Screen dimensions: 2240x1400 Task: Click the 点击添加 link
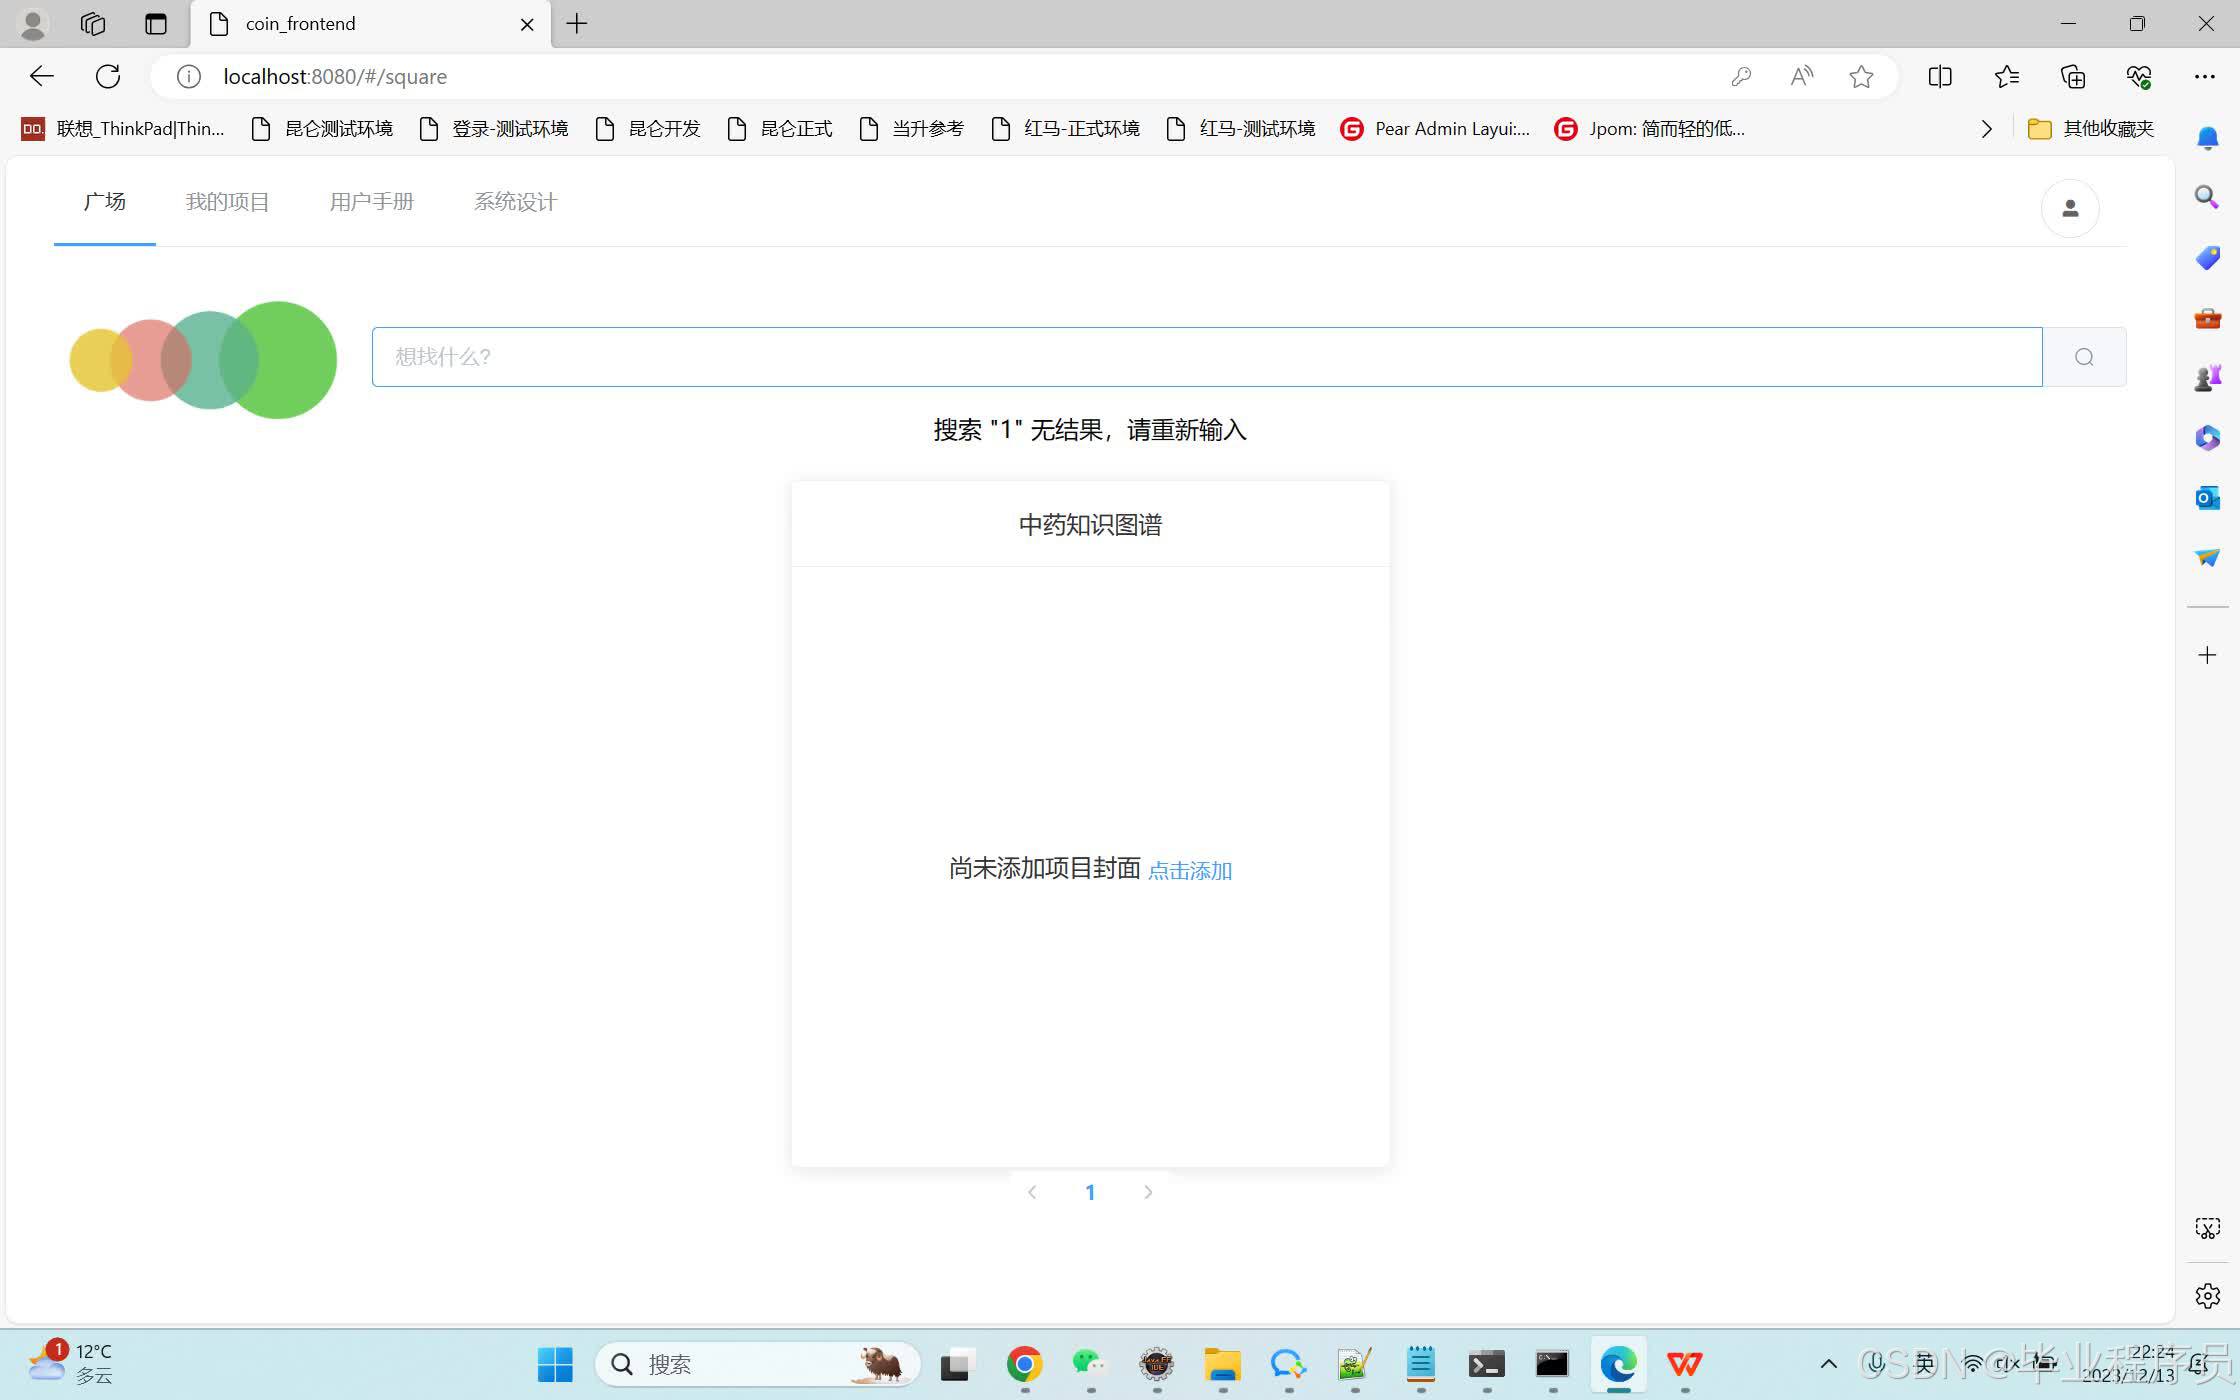[1189, 870]
